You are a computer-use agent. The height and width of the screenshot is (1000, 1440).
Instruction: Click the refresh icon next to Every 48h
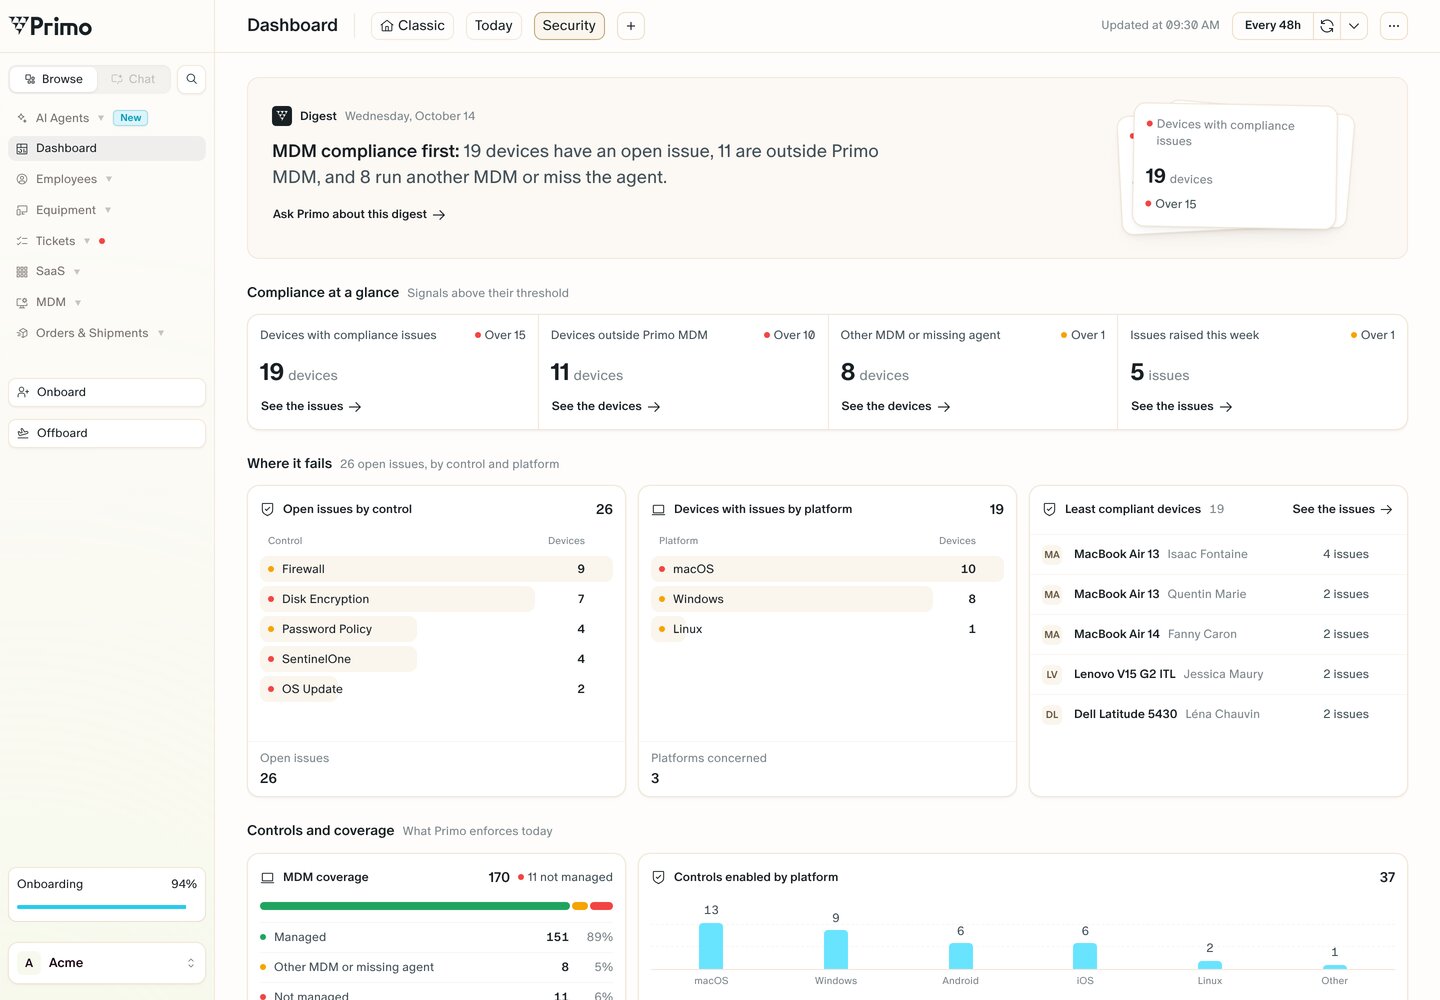click(x=1327, y=26)
